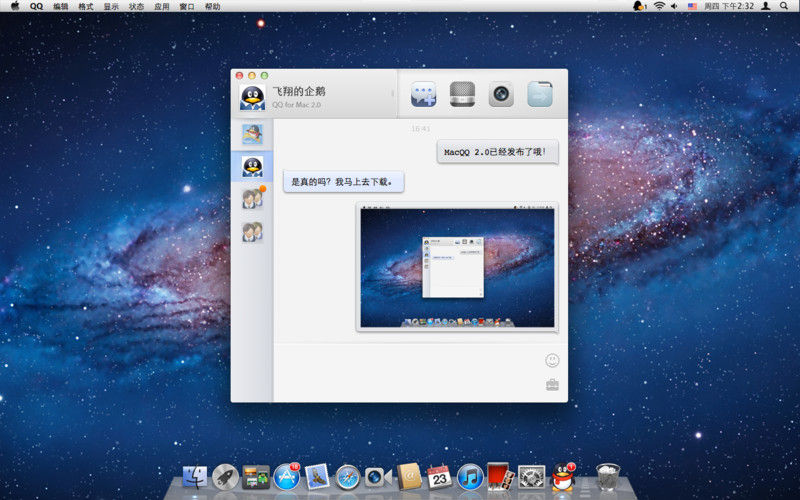Image resolution: width=800 pixels, height=500 pixels.
Task: Click the add-to-conversation chat bubble icon
Action: 423,94
